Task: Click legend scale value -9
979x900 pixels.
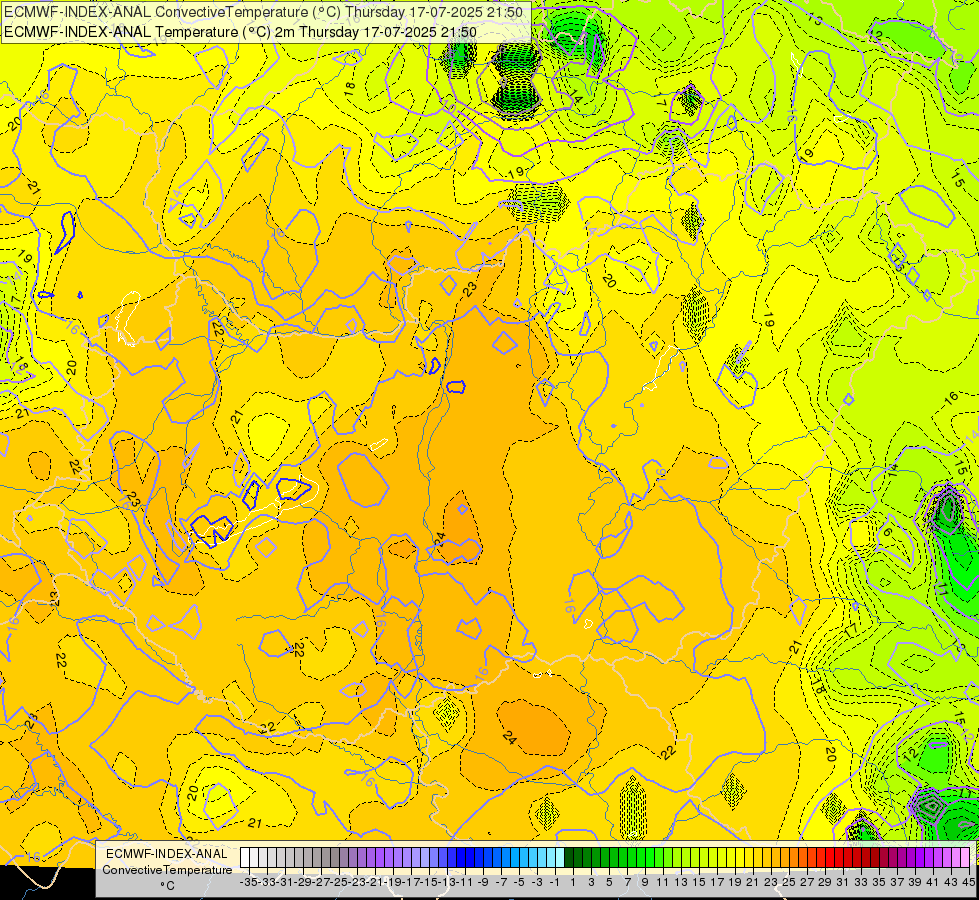Action: 483,882
